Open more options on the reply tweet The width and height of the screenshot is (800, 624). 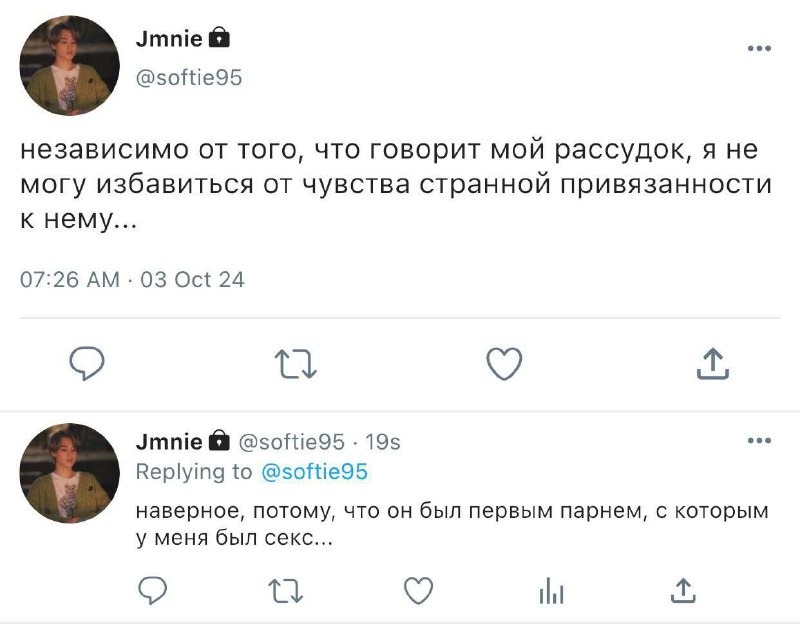tap(759, 440)
